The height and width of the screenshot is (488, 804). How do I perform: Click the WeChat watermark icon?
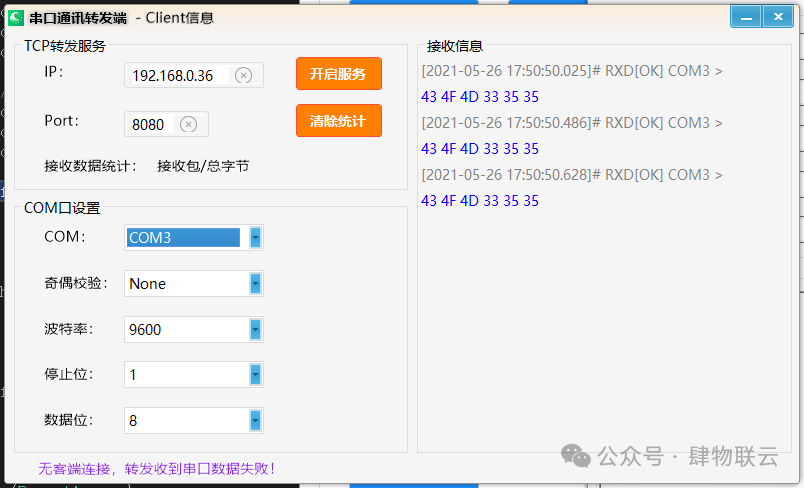click(x=576, y=456)
